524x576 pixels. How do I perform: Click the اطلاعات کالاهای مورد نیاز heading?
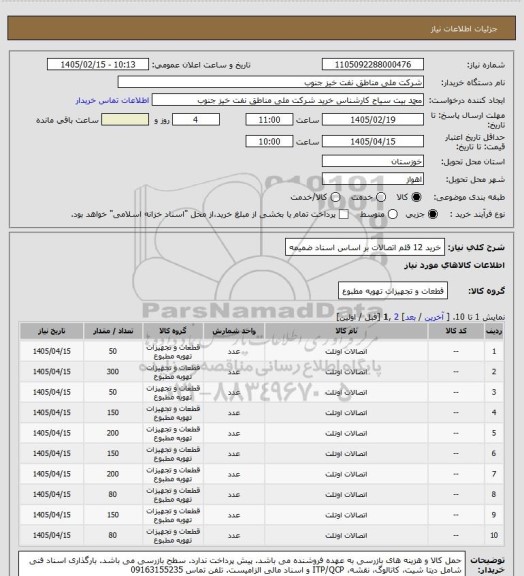[454, 265]
